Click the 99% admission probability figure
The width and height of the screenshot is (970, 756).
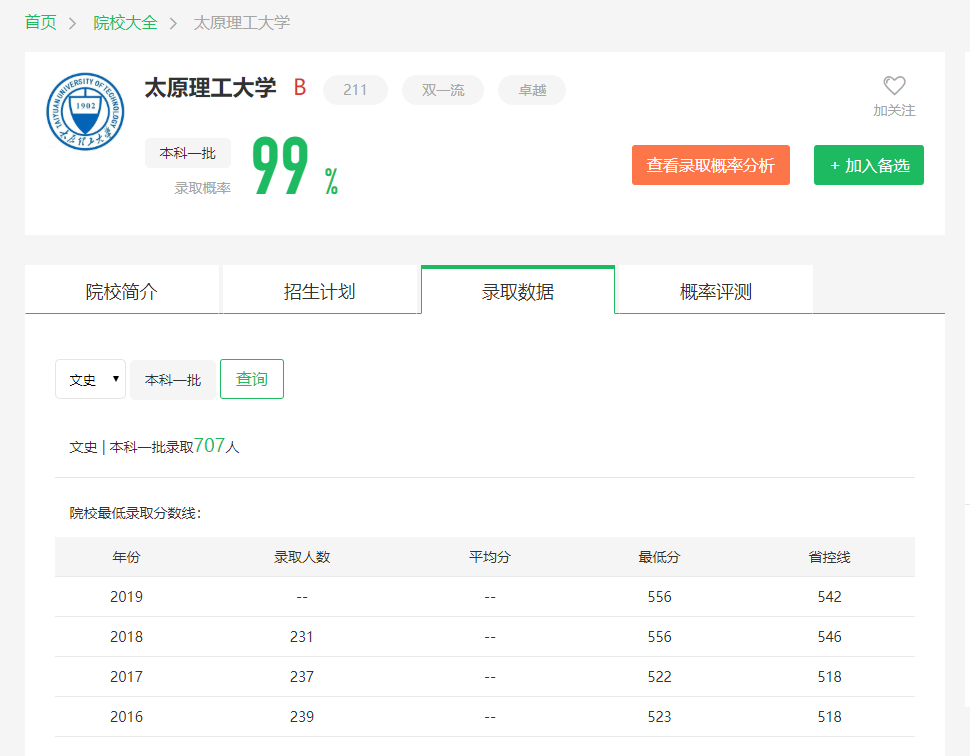[295, 165]
